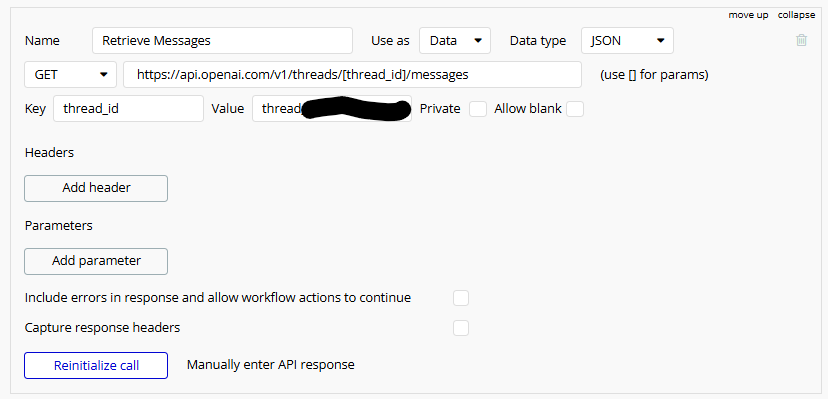Viewport: 828px width, 399px height.
Task: Collapse this API call section
Action: [796, 15]
